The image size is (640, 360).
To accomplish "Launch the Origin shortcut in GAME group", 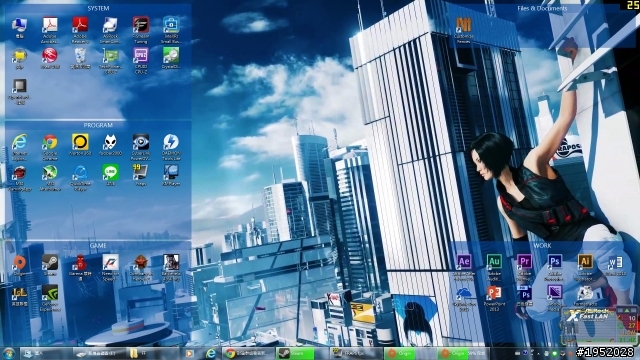I will (20, 265).
